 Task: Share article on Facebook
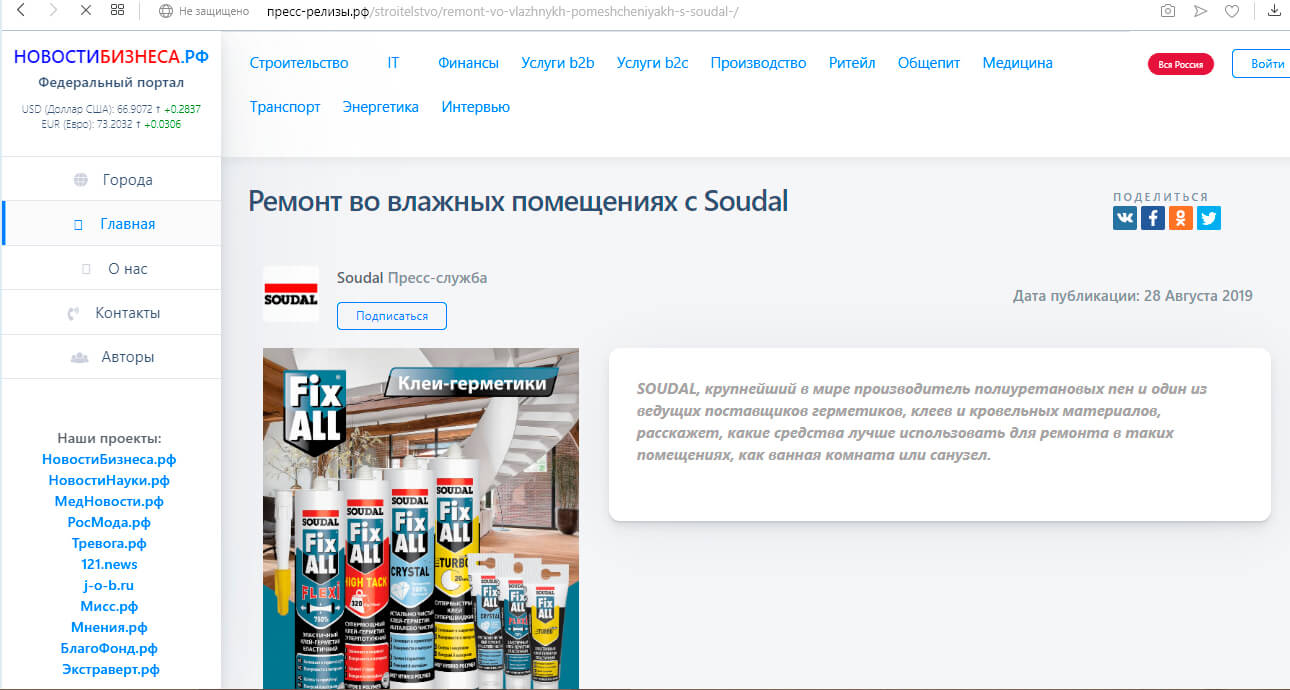pos(1153,218)
